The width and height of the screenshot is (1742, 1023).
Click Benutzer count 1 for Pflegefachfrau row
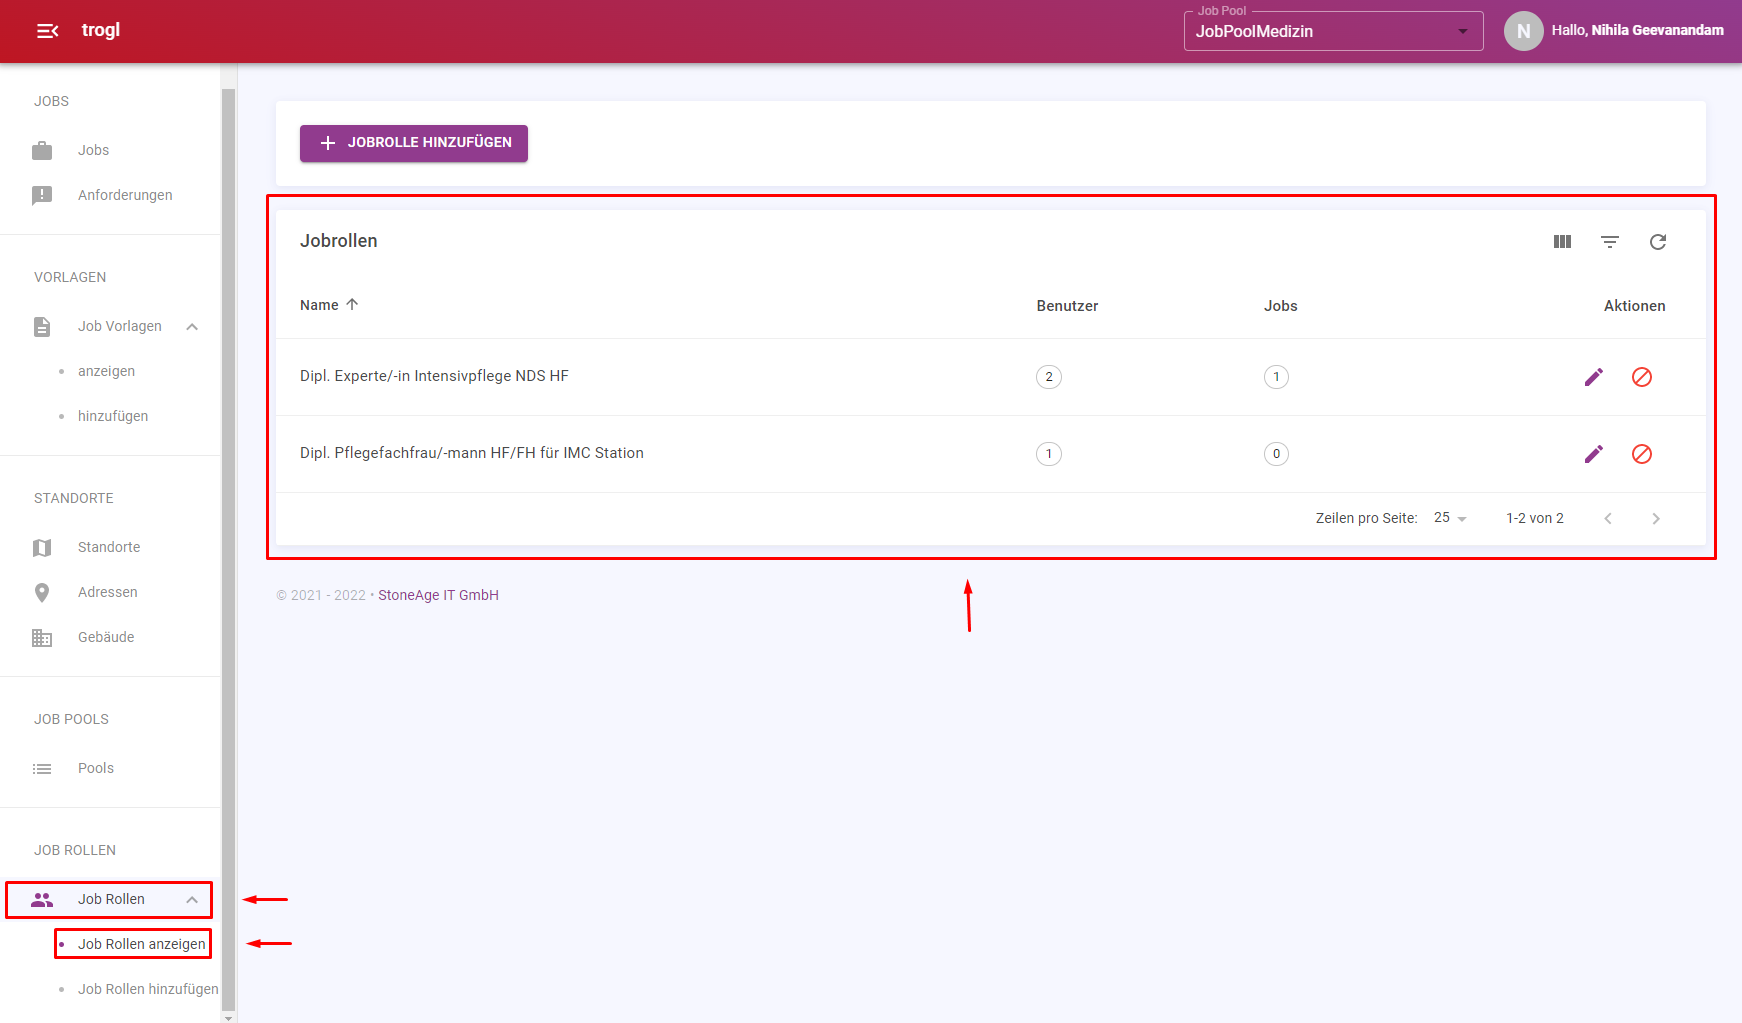point(1048,454)
